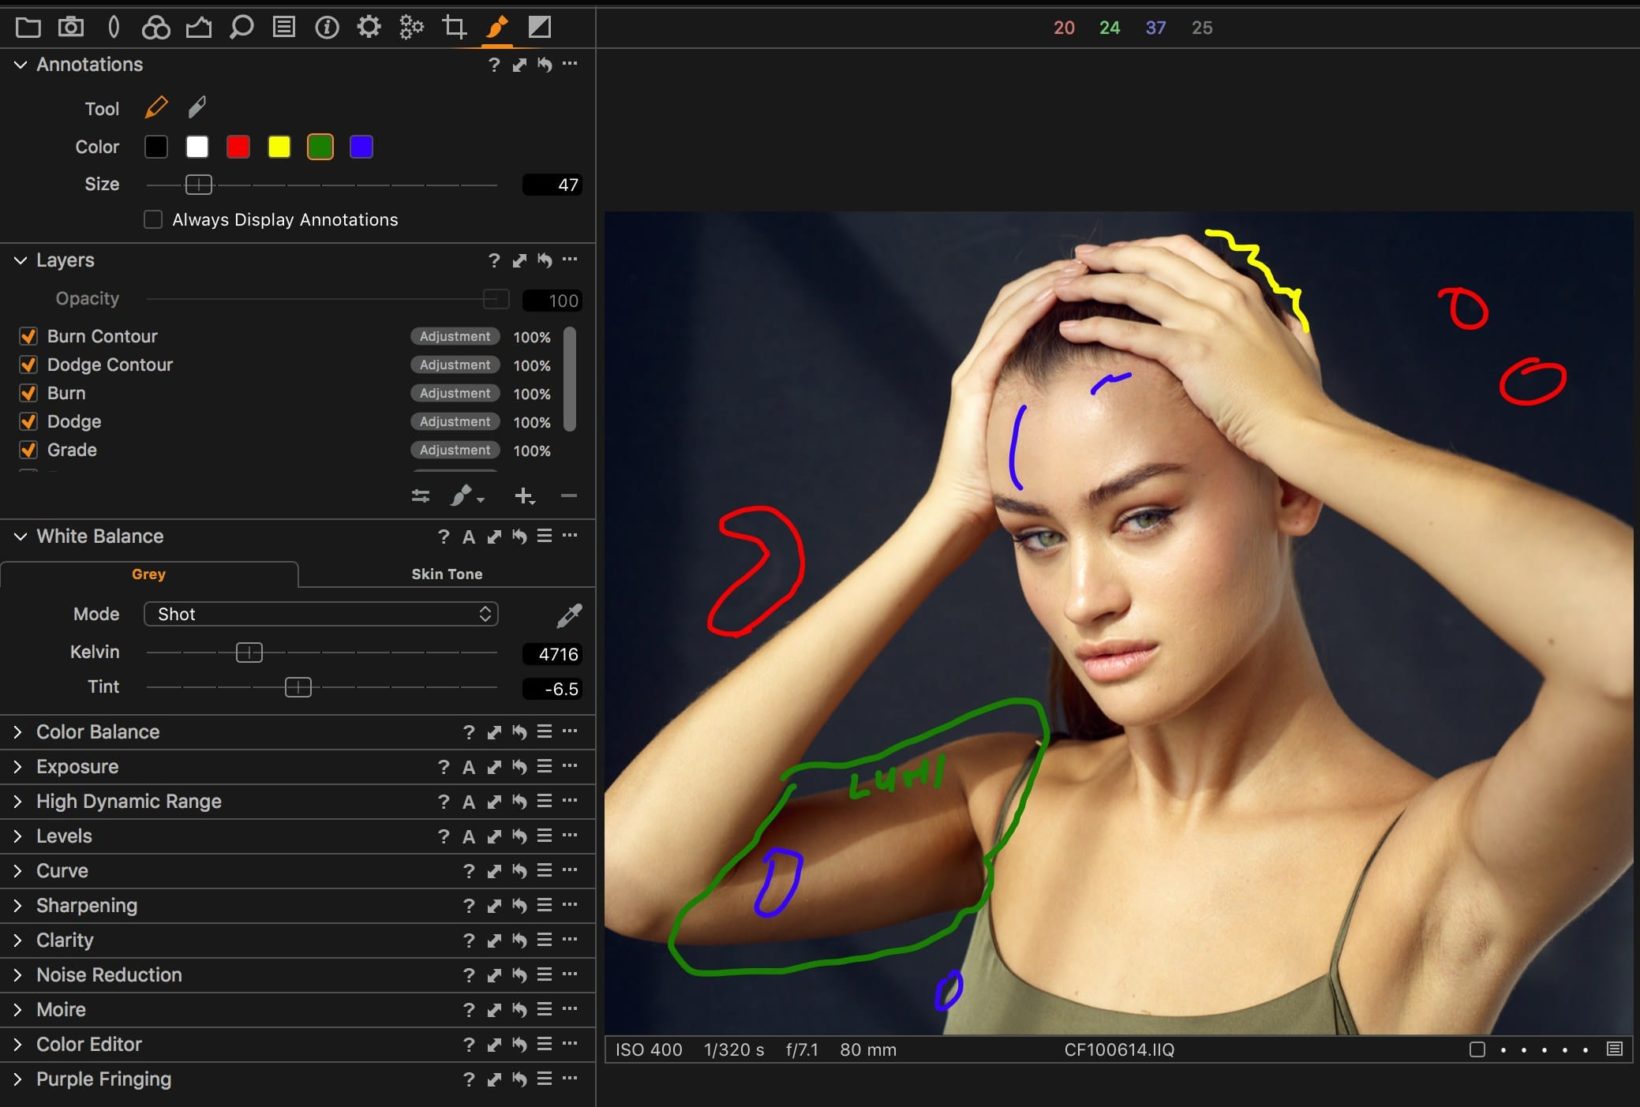Uncheck the Grade layer checkbox
The height and width of the screenshot is (1107, 1640).
(28, 450)
